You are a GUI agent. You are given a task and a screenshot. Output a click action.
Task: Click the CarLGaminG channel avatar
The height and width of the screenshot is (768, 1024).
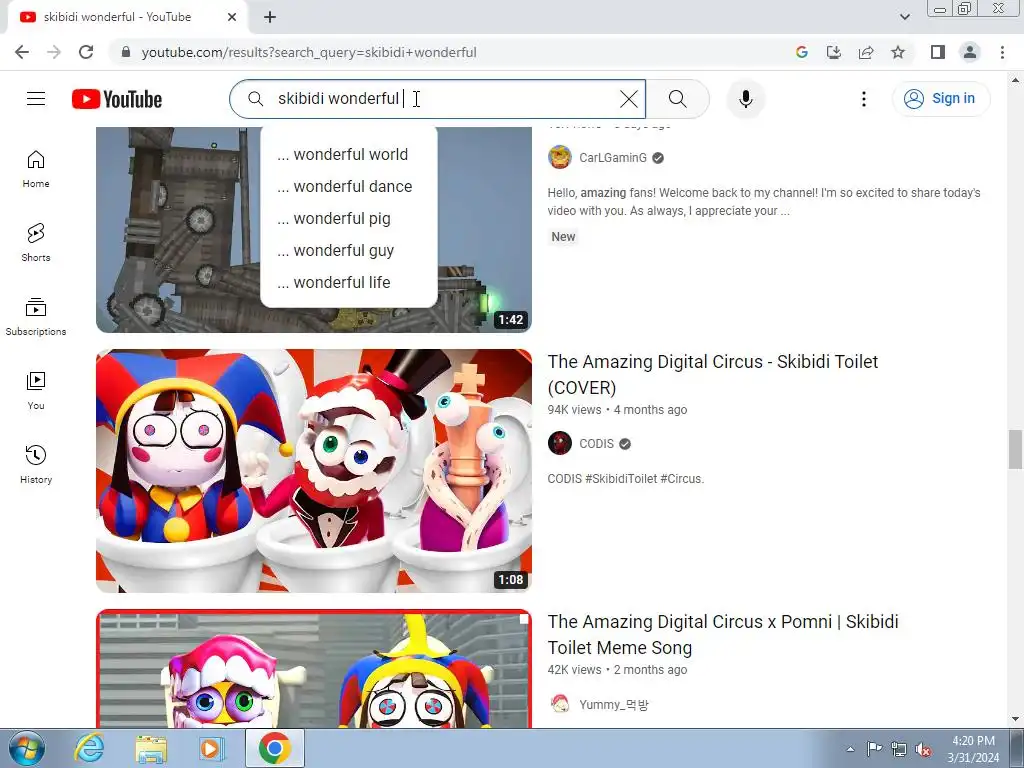[560, 157]
